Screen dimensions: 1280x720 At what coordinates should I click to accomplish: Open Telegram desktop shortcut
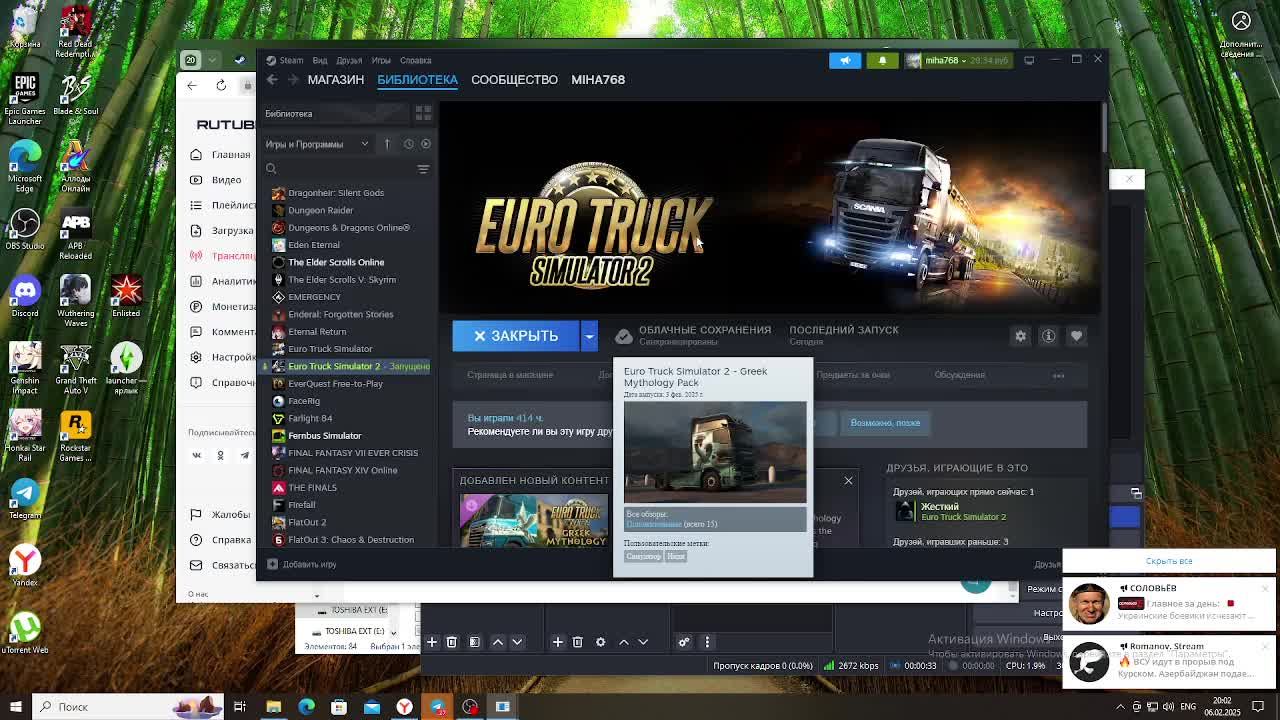pyautogui.click(x=25, y=498)
